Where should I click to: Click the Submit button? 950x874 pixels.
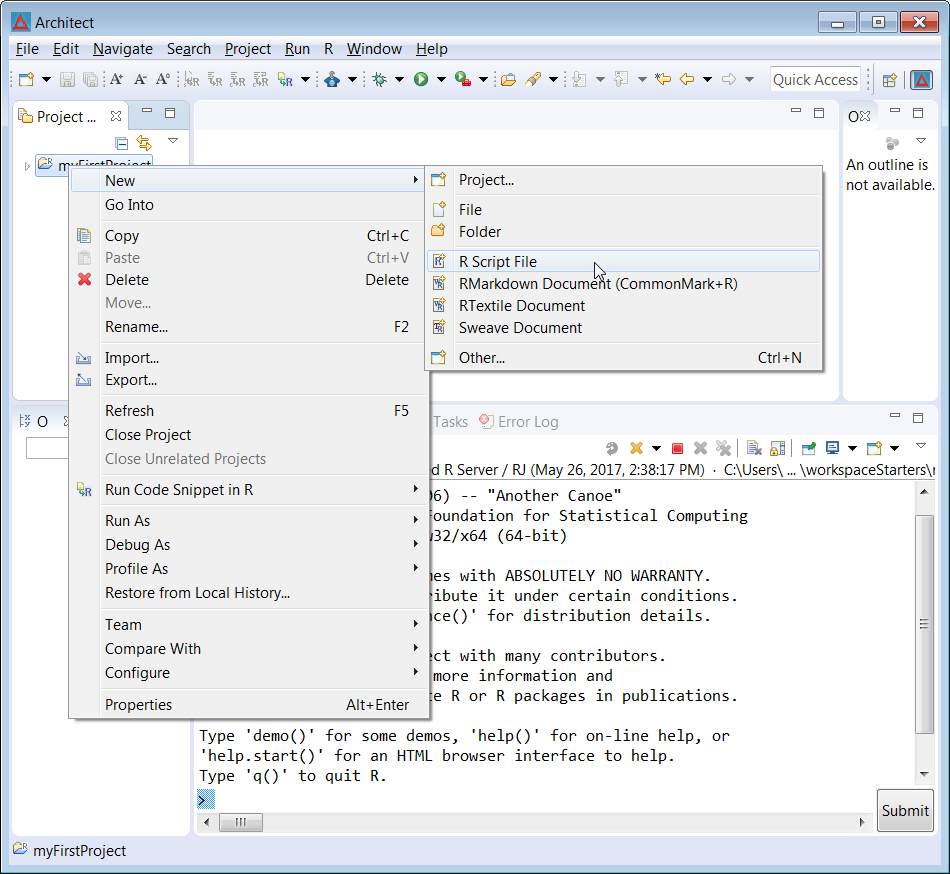click(905, 810)
